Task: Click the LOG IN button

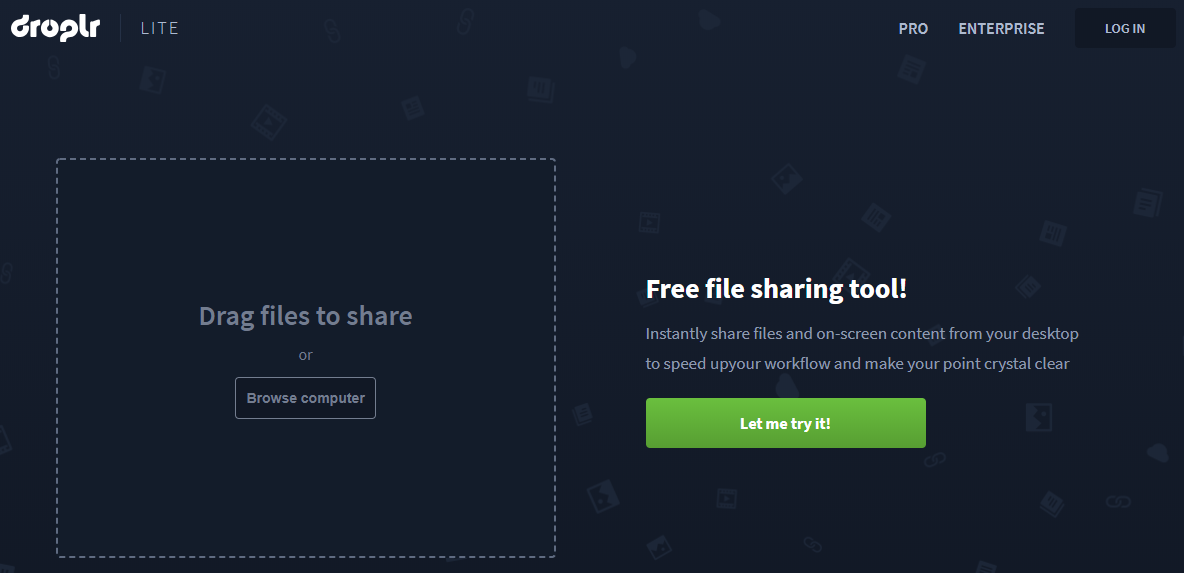Action: pos(1125,29)
